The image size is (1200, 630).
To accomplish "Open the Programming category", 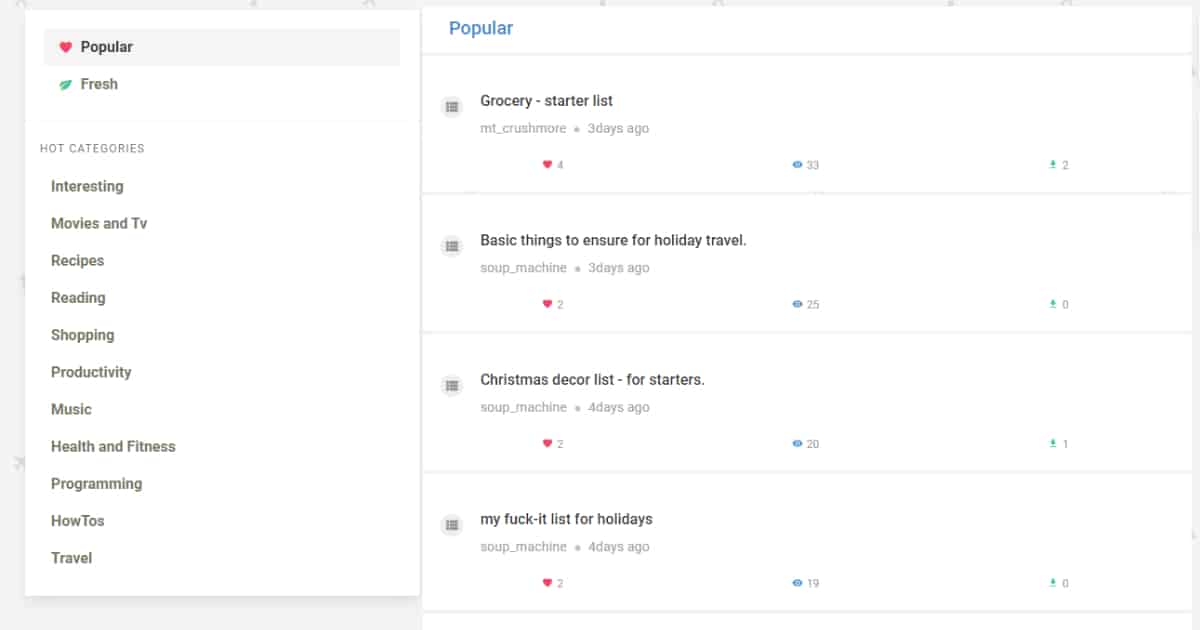I will pos(96,484).
